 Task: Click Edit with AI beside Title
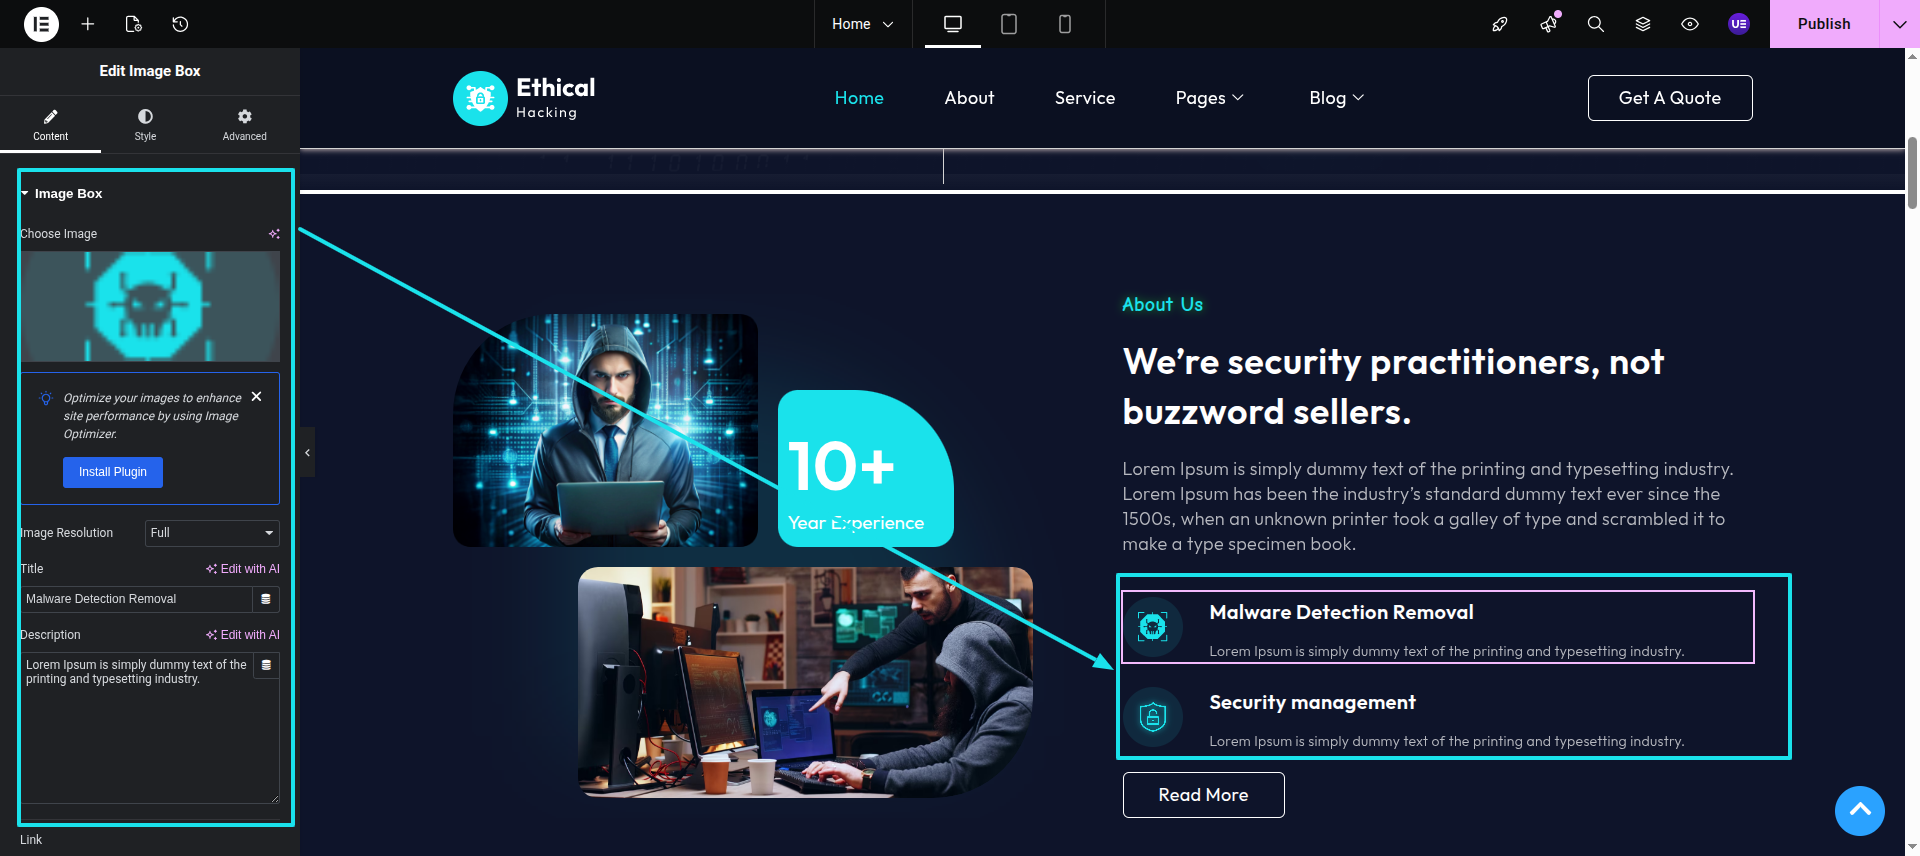click(243, 569)
